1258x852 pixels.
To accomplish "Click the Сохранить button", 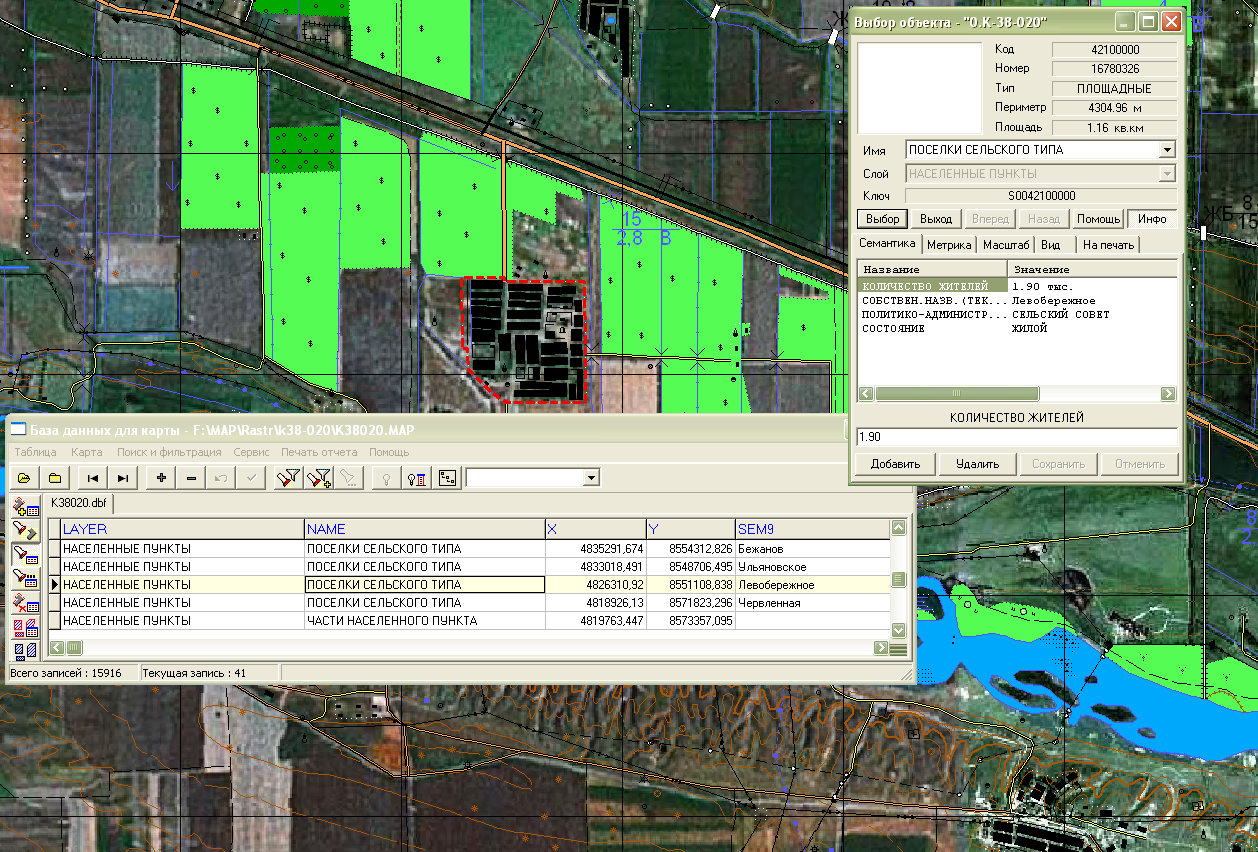I will pos(1058,464).
